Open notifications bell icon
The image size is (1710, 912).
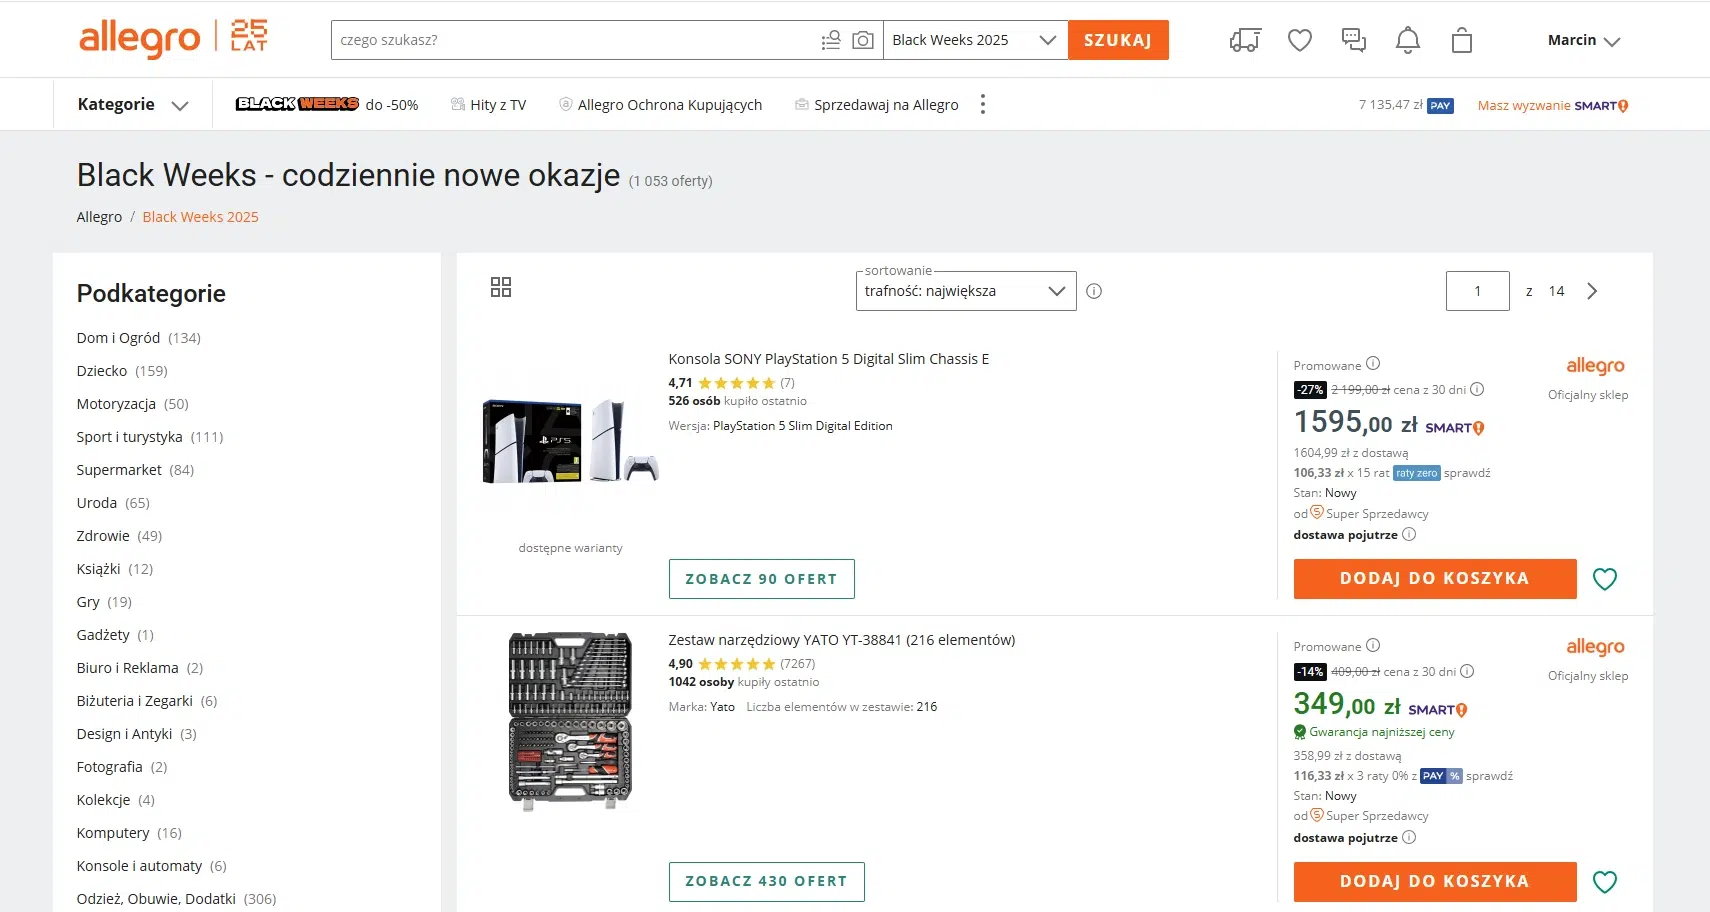coord(1408,40)
